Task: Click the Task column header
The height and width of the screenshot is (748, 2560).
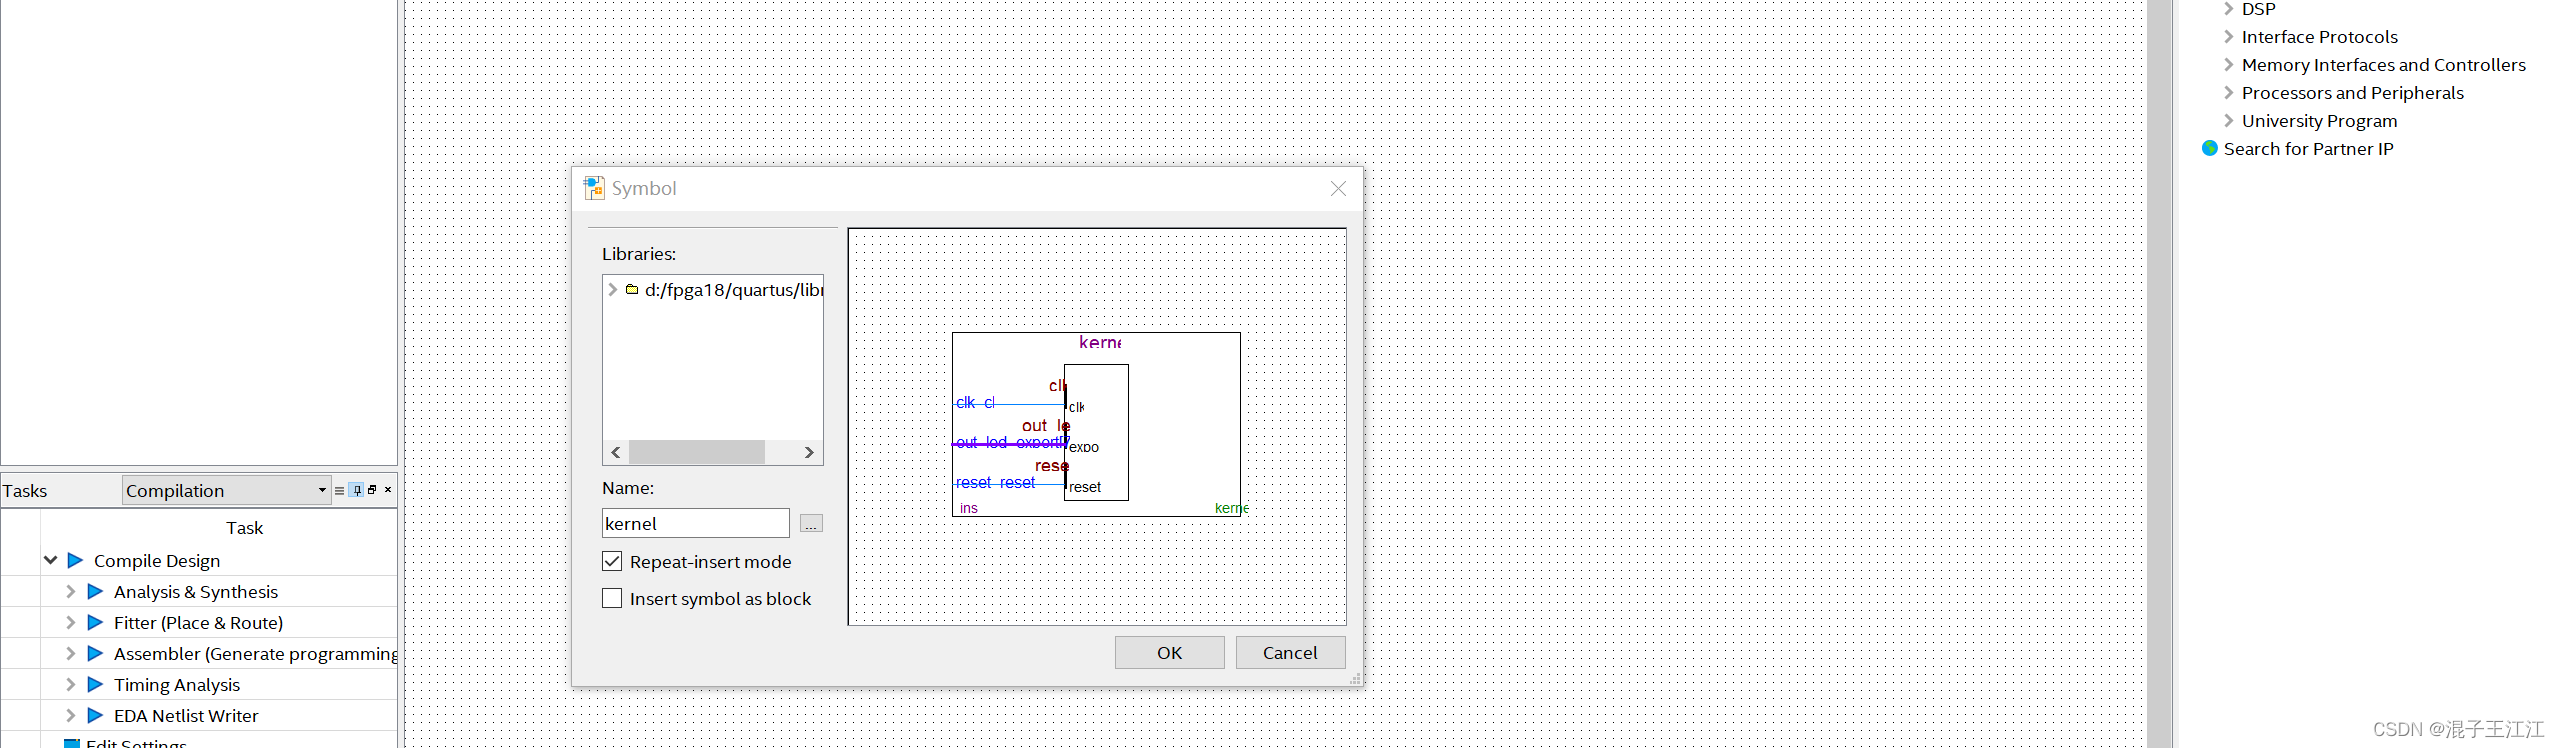Action: tap(245, 527)
